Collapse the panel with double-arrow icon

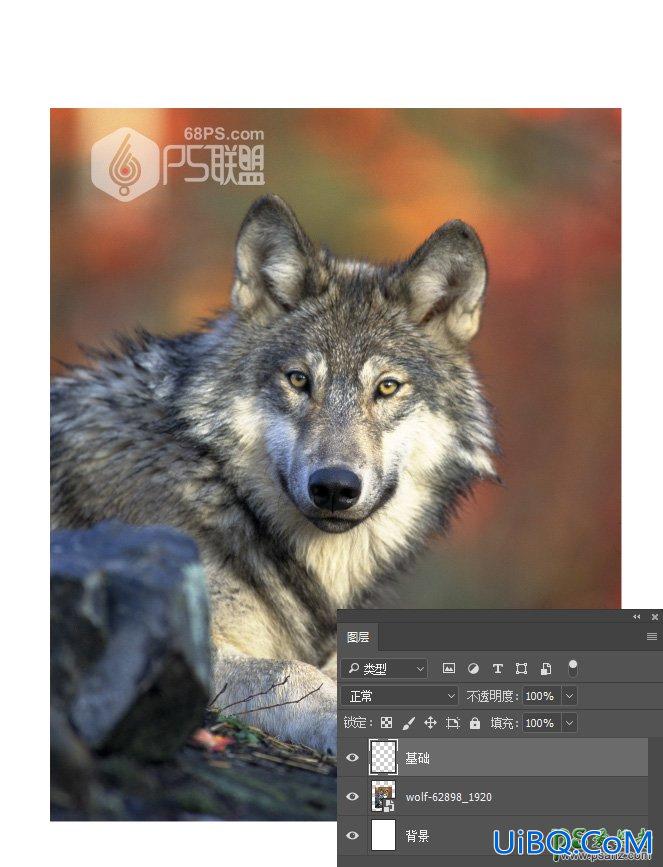point(636,617)
